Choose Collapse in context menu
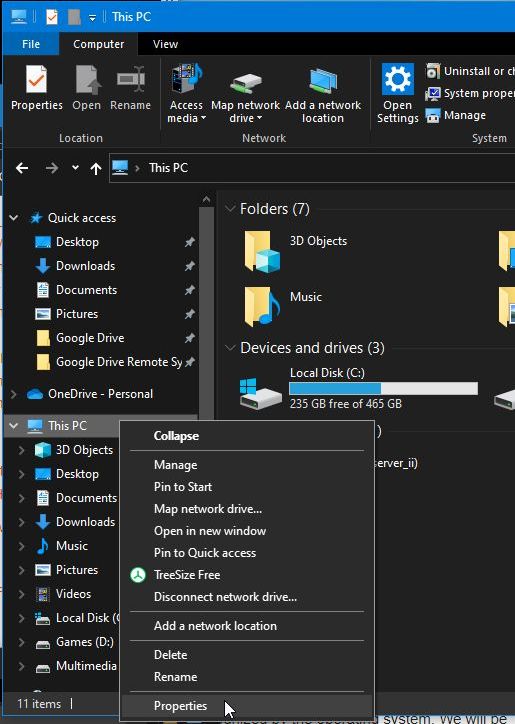The height and width of the screenshot is (724, 515). 247,436
